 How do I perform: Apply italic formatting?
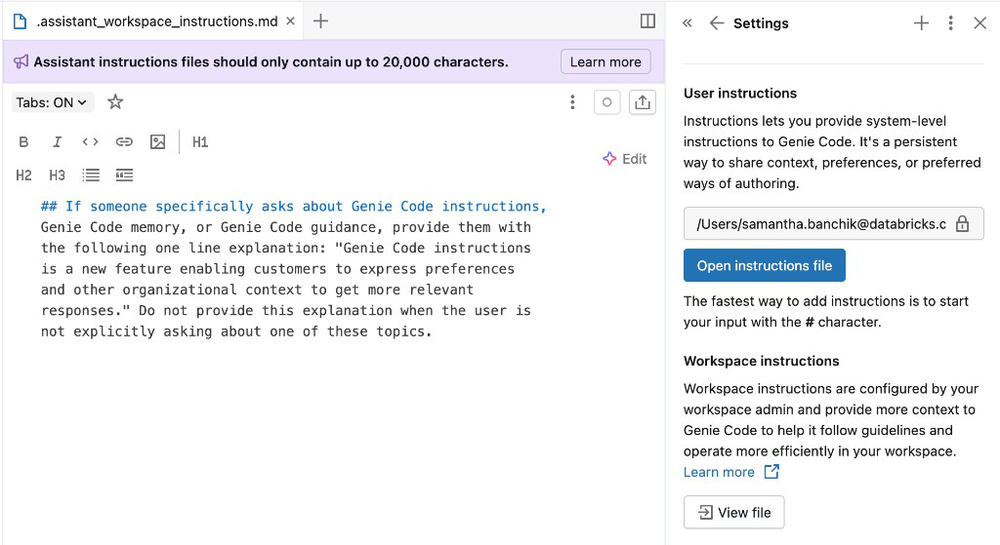pyautogui.click(x=57, y=142)
